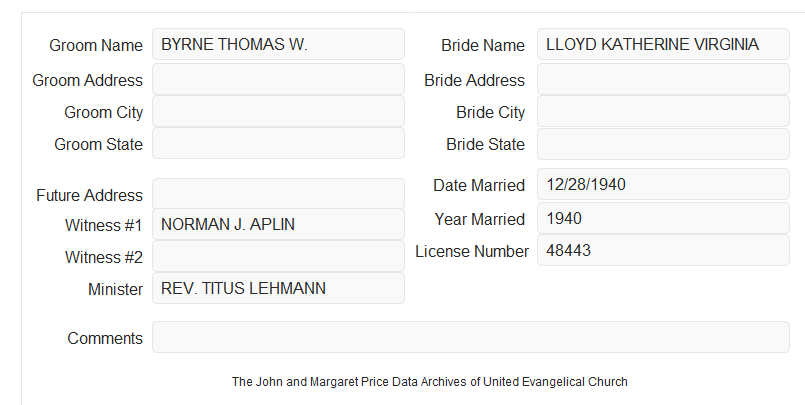The width and height of the screenshot is (805, 405).
Task: Click Witness #1 field with Norman J. Aplin
Action: coord(278,224)
